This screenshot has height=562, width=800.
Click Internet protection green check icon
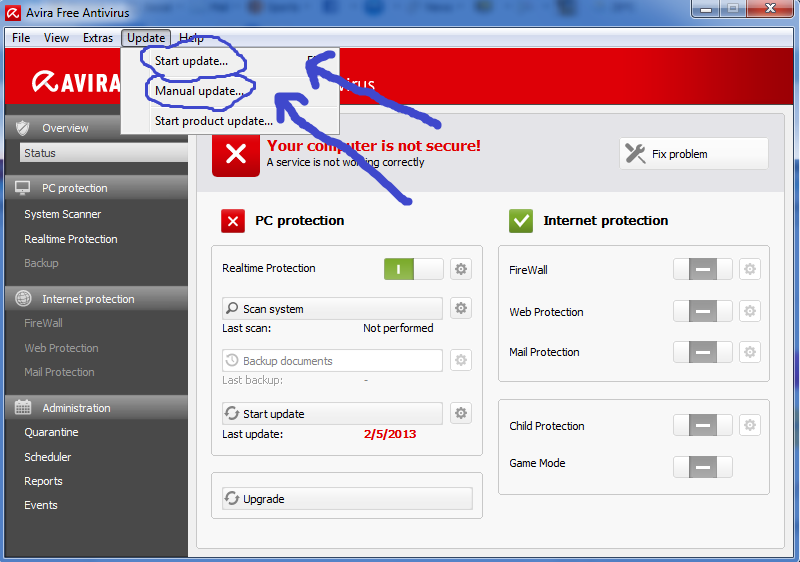coord(521,221)
